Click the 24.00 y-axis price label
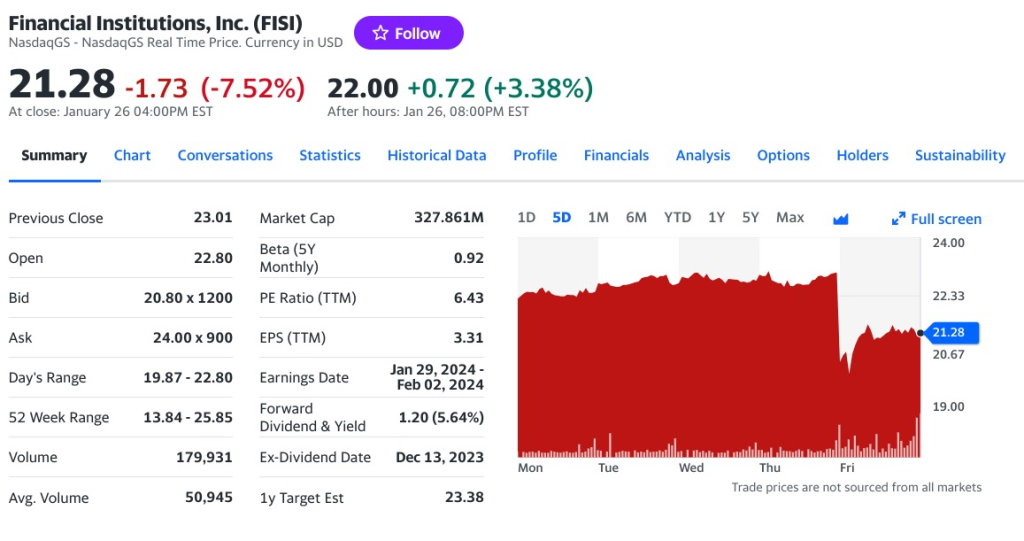Image resolution: width=1024 pixels, height=541 pixels. click(x=948, y=243)
